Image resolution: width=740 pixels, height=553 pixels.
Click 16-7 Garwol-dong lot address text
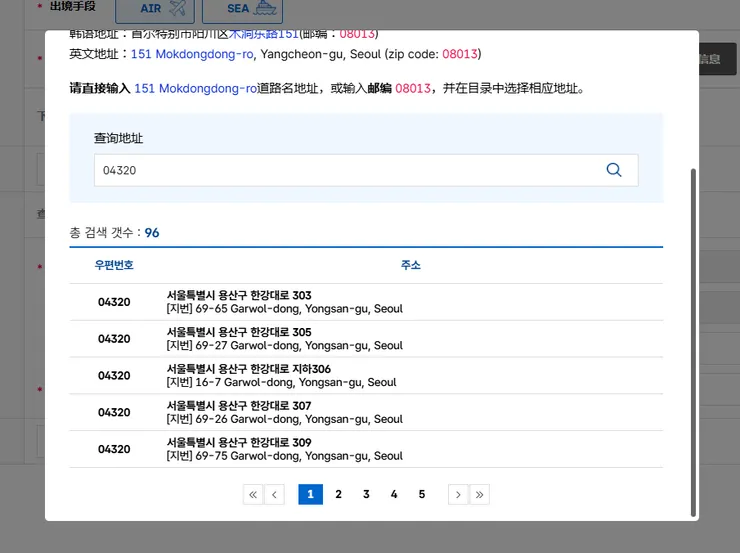coord(281,383)
